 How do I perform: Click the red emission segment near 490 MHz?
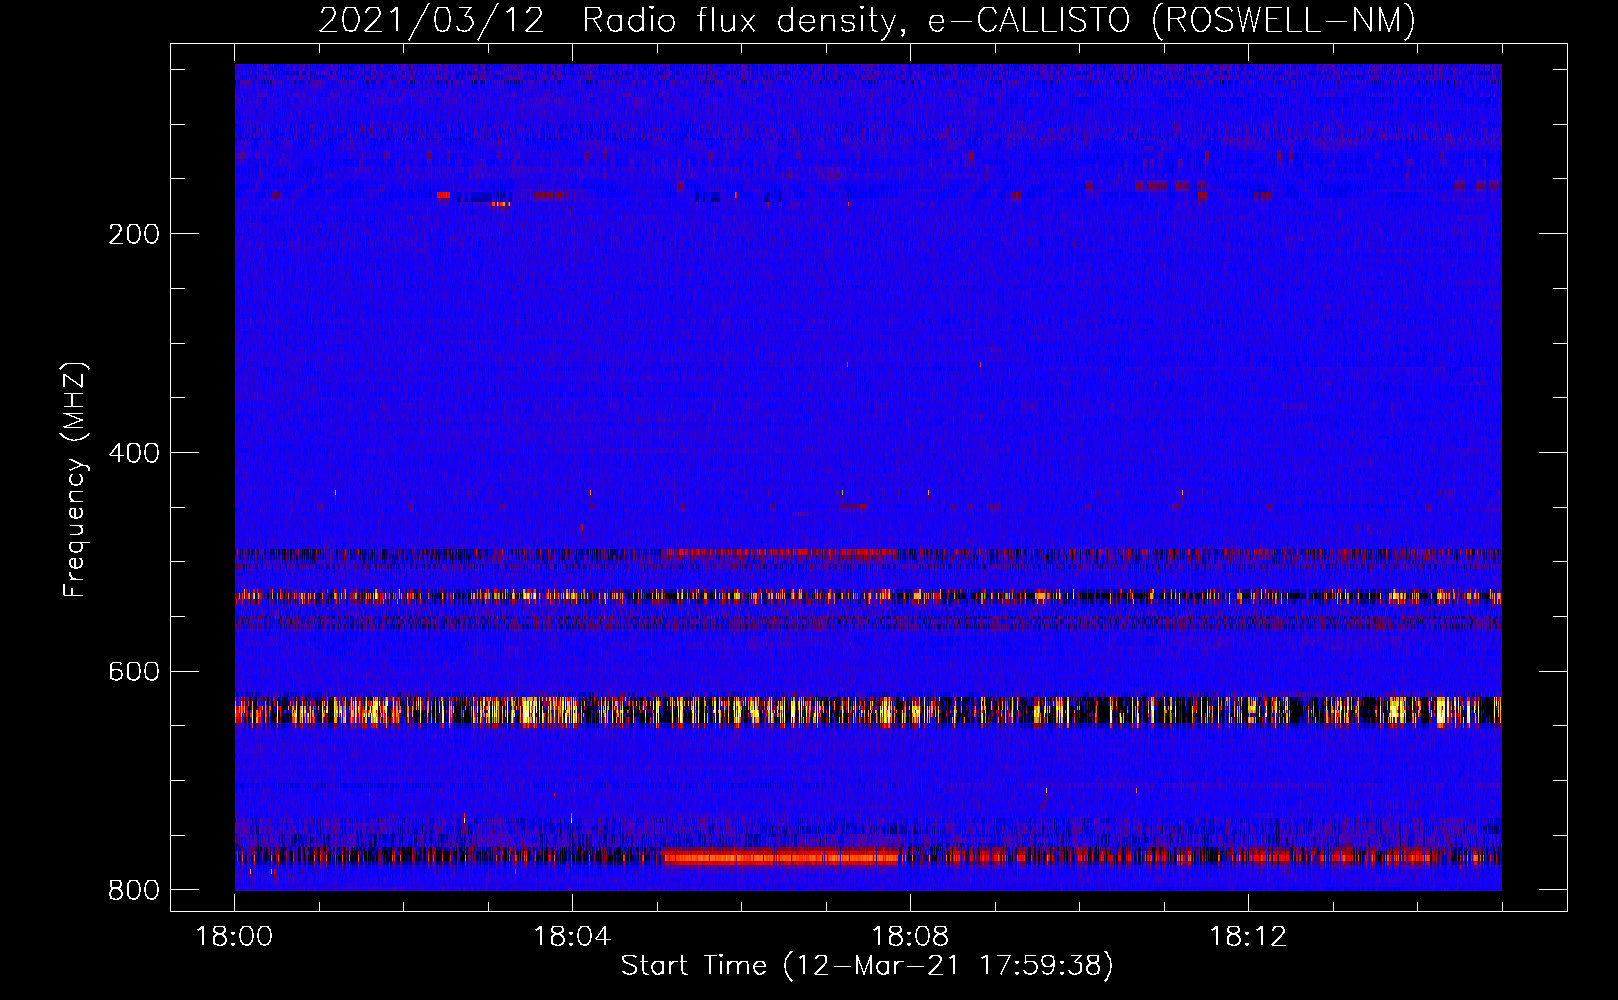780,552
